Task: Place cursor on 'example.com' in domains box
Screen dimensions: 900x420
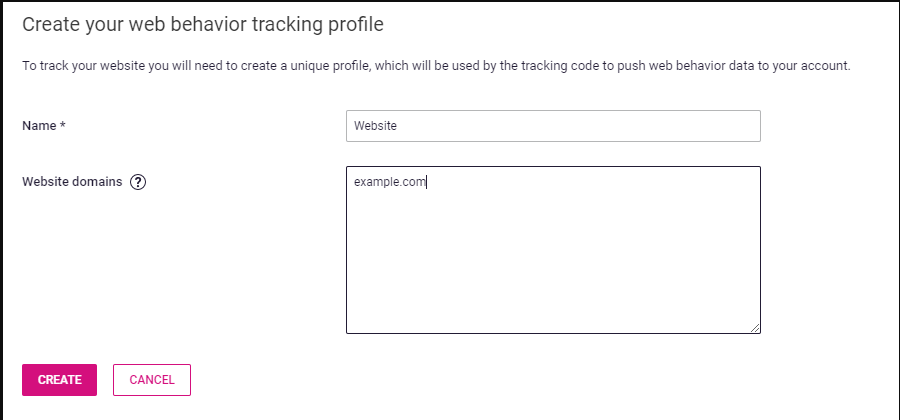Action: tap(390, 182)
